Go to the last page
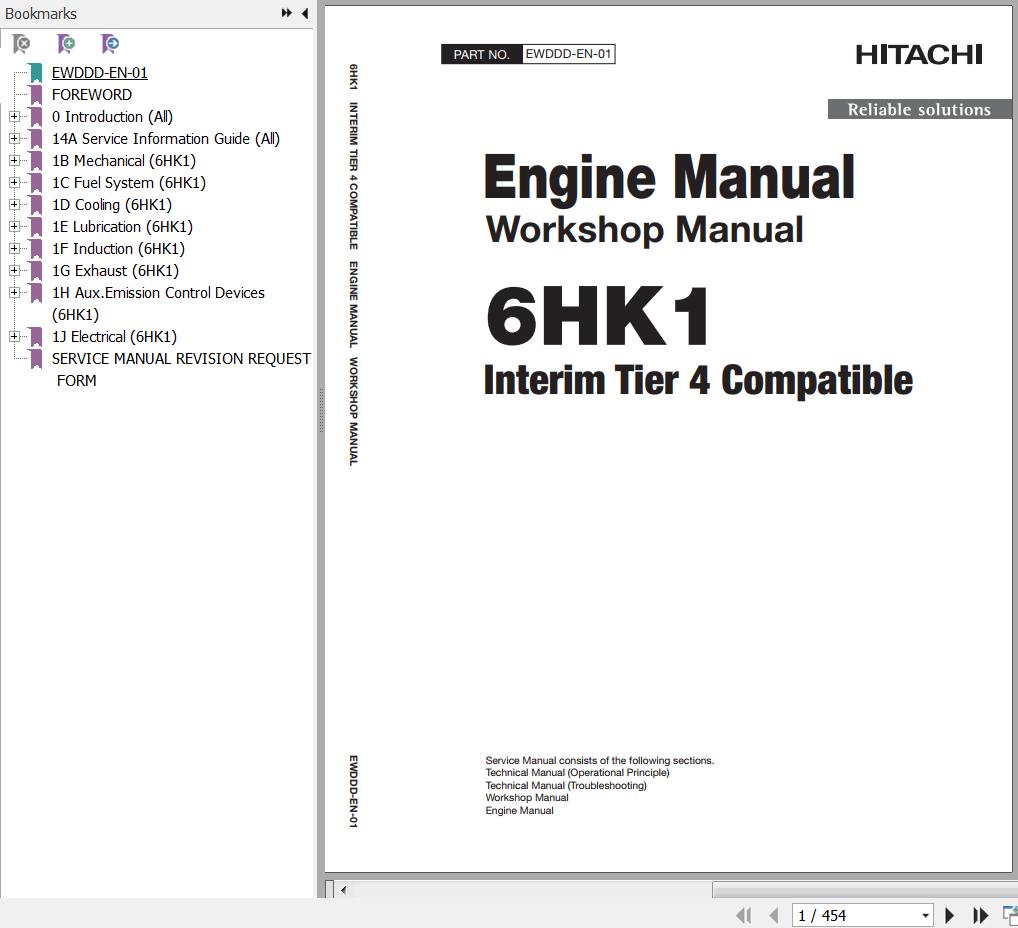The height and width of the screenshot is (928, 1018). (980, 916)
